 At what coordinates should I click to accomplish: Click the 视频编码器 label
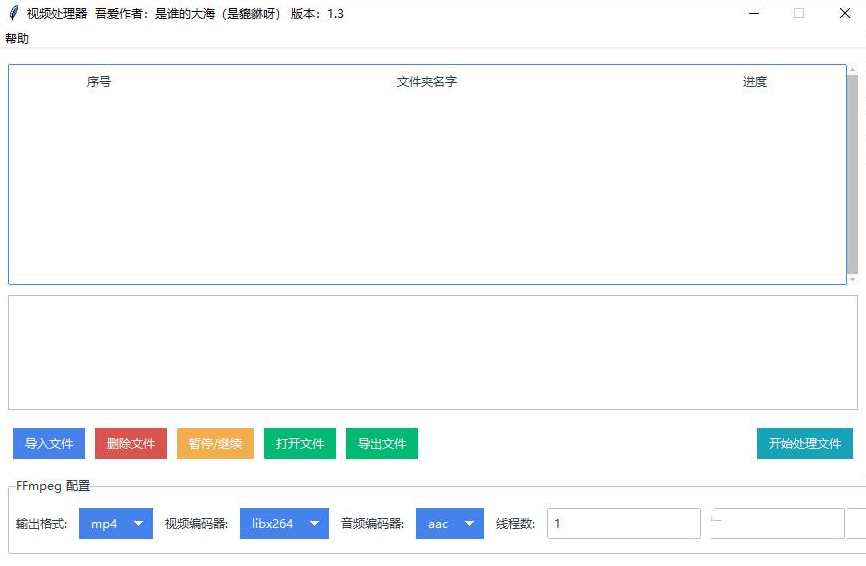pyautogui.click(x=197, y=523)
